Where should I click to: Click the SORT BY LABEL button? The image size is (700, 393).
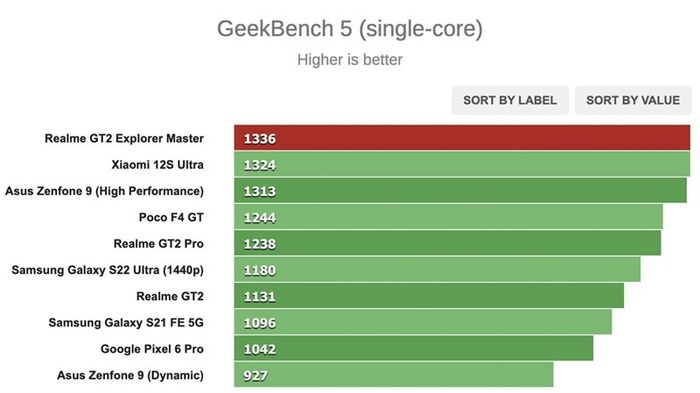[510, 100]
